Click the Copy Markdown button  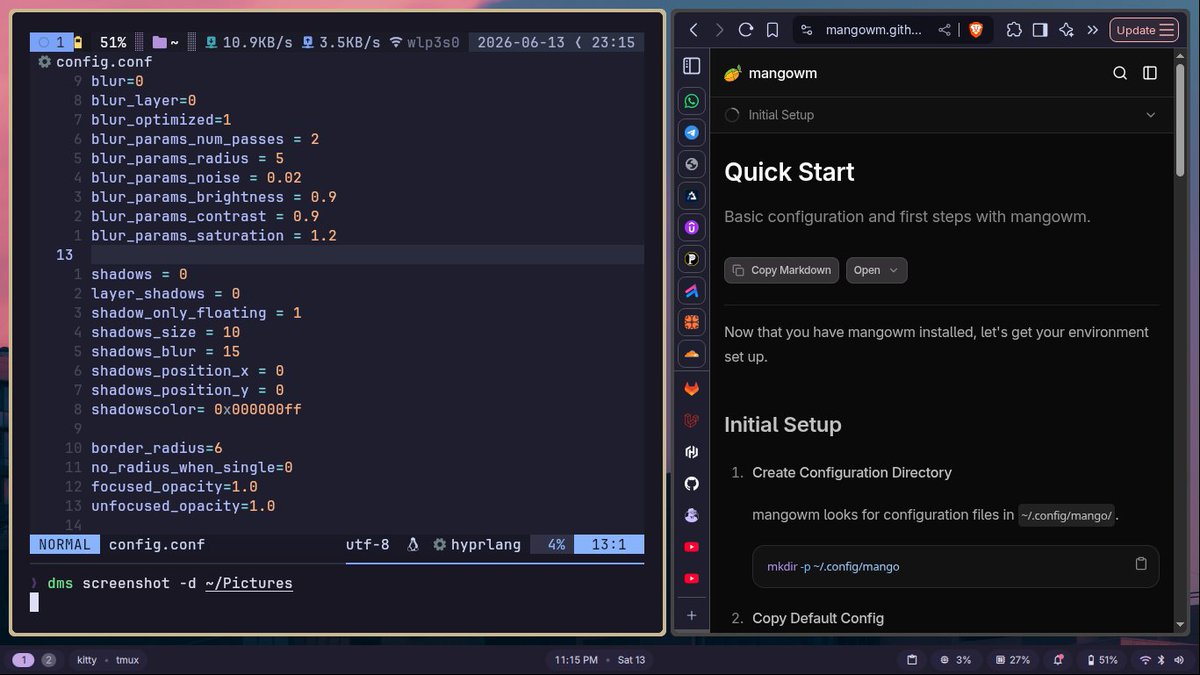click(782, 270)
